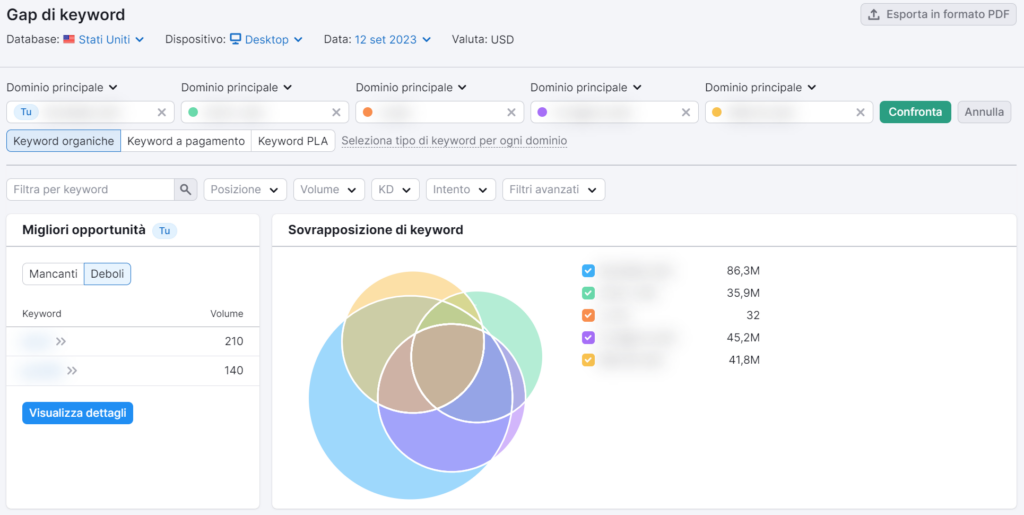Clear the yellow-dot domain field
This screenshot has height=515, width=1024.
click(x=861, y=112)
